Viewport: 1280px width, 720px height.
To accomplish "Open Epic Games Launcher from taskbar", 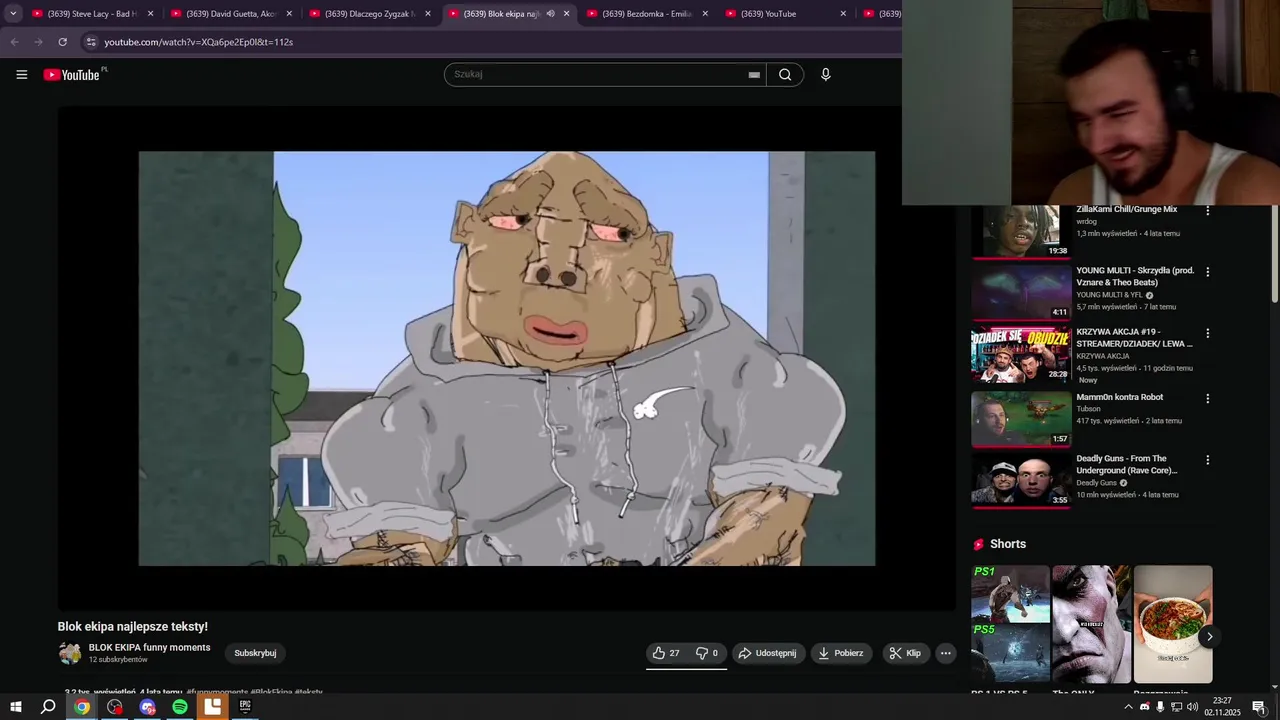I will click(245, 706).
